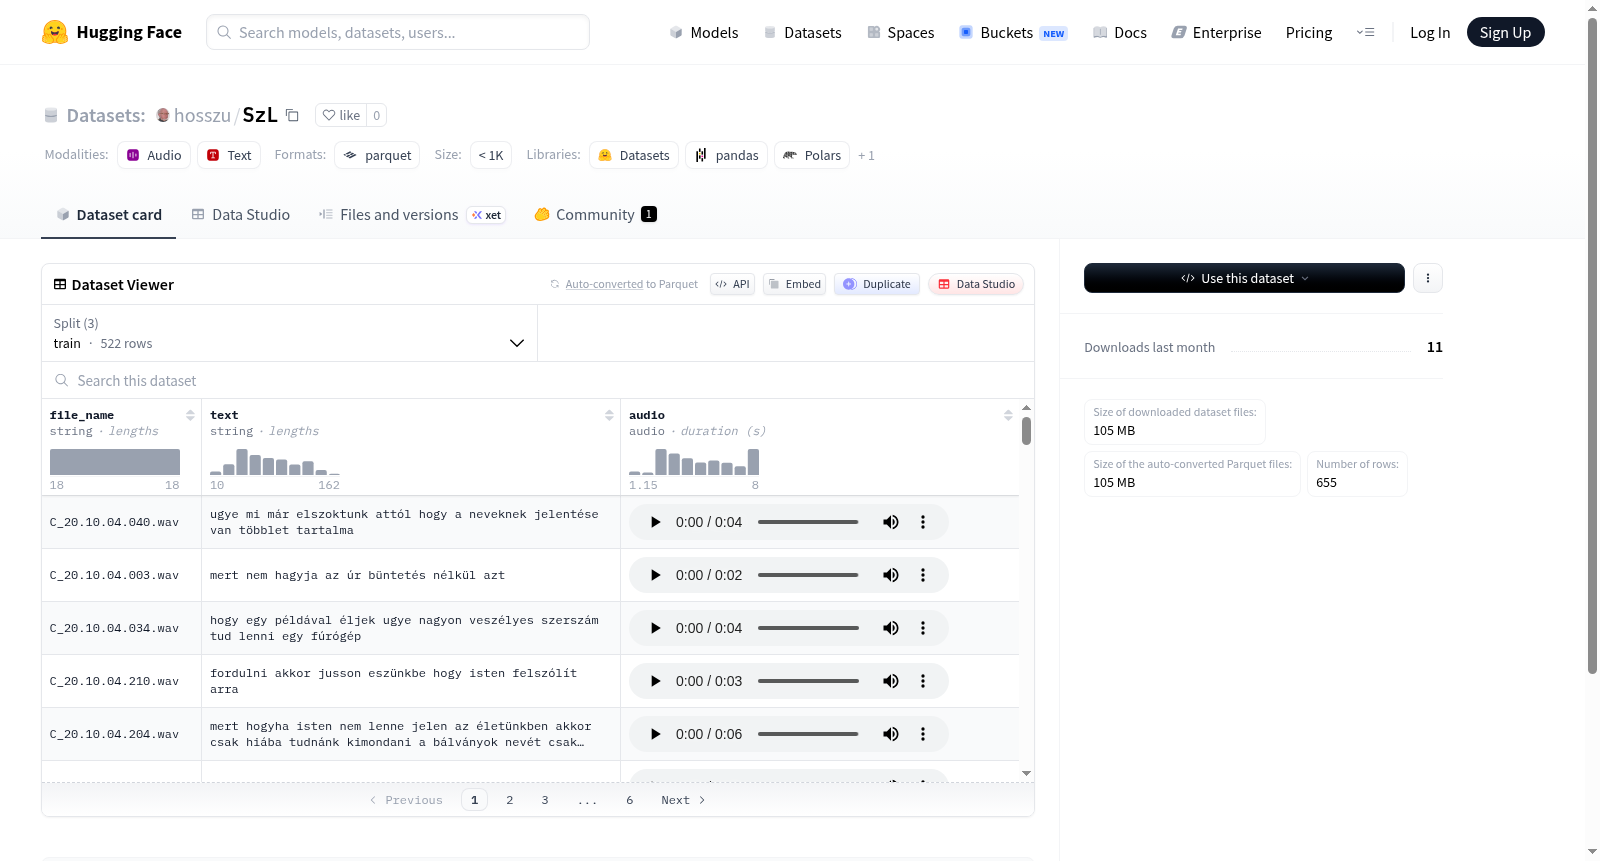1600x861 pixels.
Task: Sort the text column
Action: 609,415
